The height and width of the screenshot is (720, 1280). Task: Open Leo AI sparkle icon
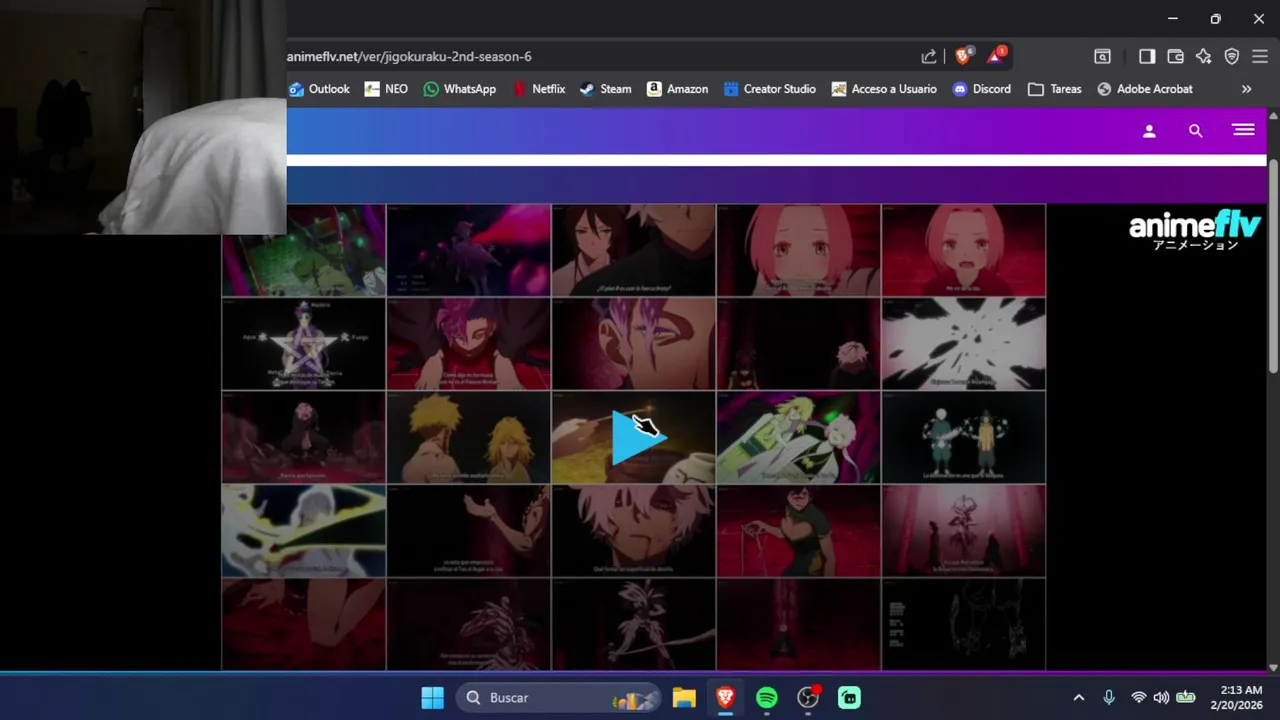1204,57
